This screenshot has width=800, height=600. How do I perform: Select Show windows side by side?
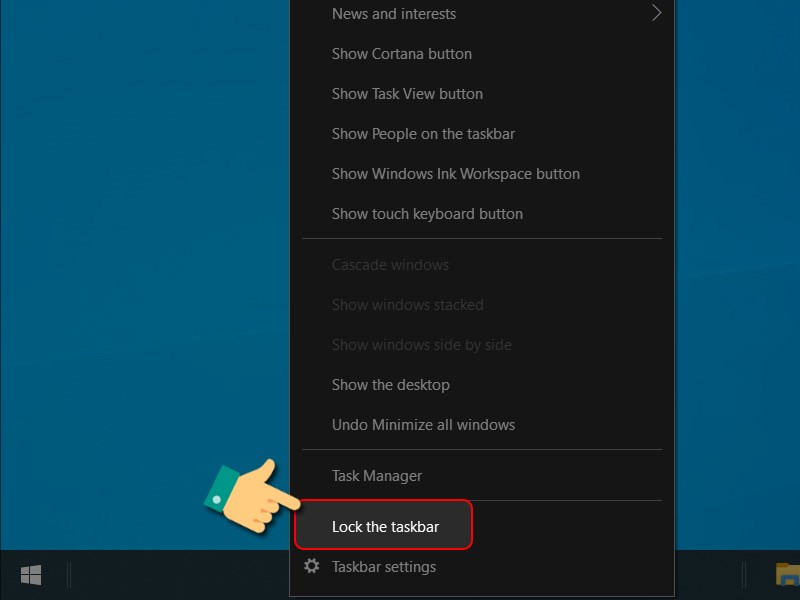(x=423, y=344)
